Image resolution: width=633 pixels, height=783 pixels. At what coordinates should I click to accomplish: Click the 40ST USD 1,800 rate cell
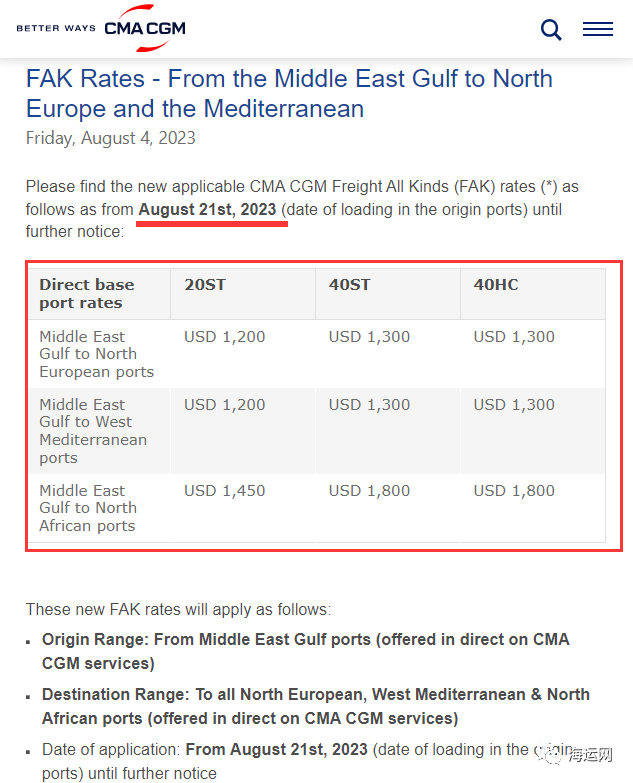click(369, 491)
